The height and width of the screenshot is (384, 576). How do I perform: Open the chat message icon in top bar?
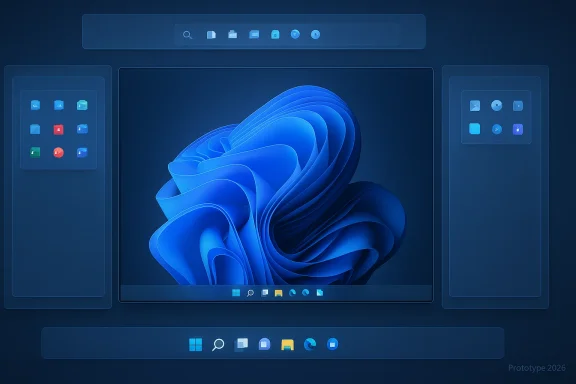254,35
